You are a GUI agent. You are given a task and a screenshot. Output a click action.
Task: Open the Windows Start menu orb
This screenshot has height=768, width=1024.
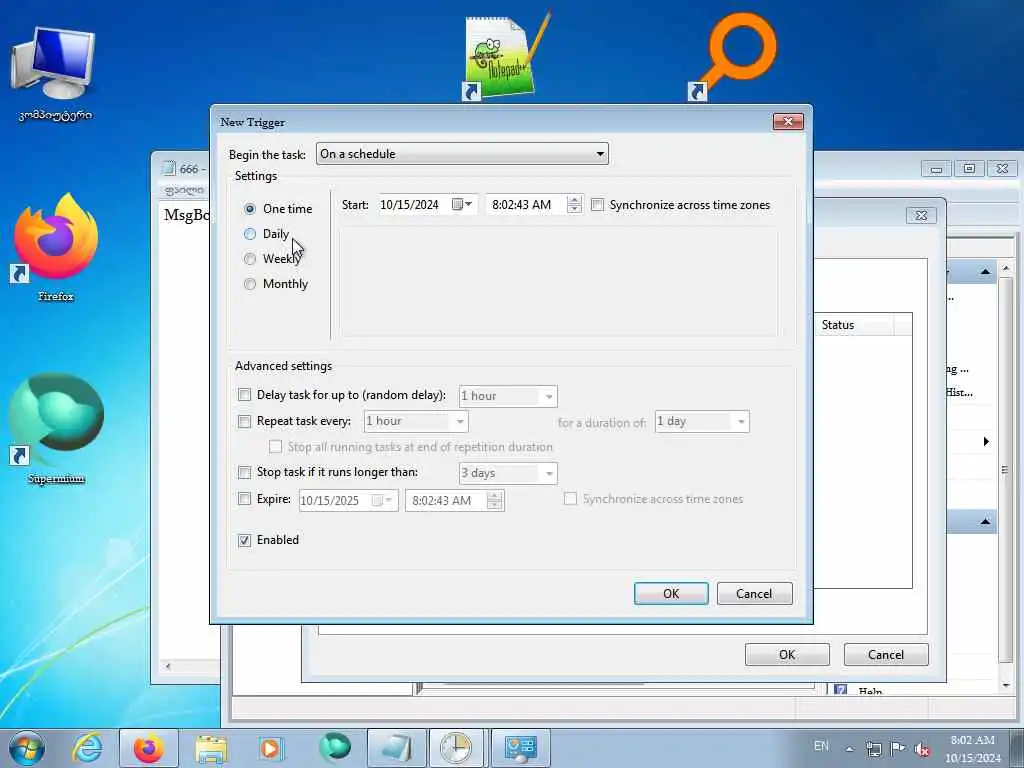coord(27,748)
